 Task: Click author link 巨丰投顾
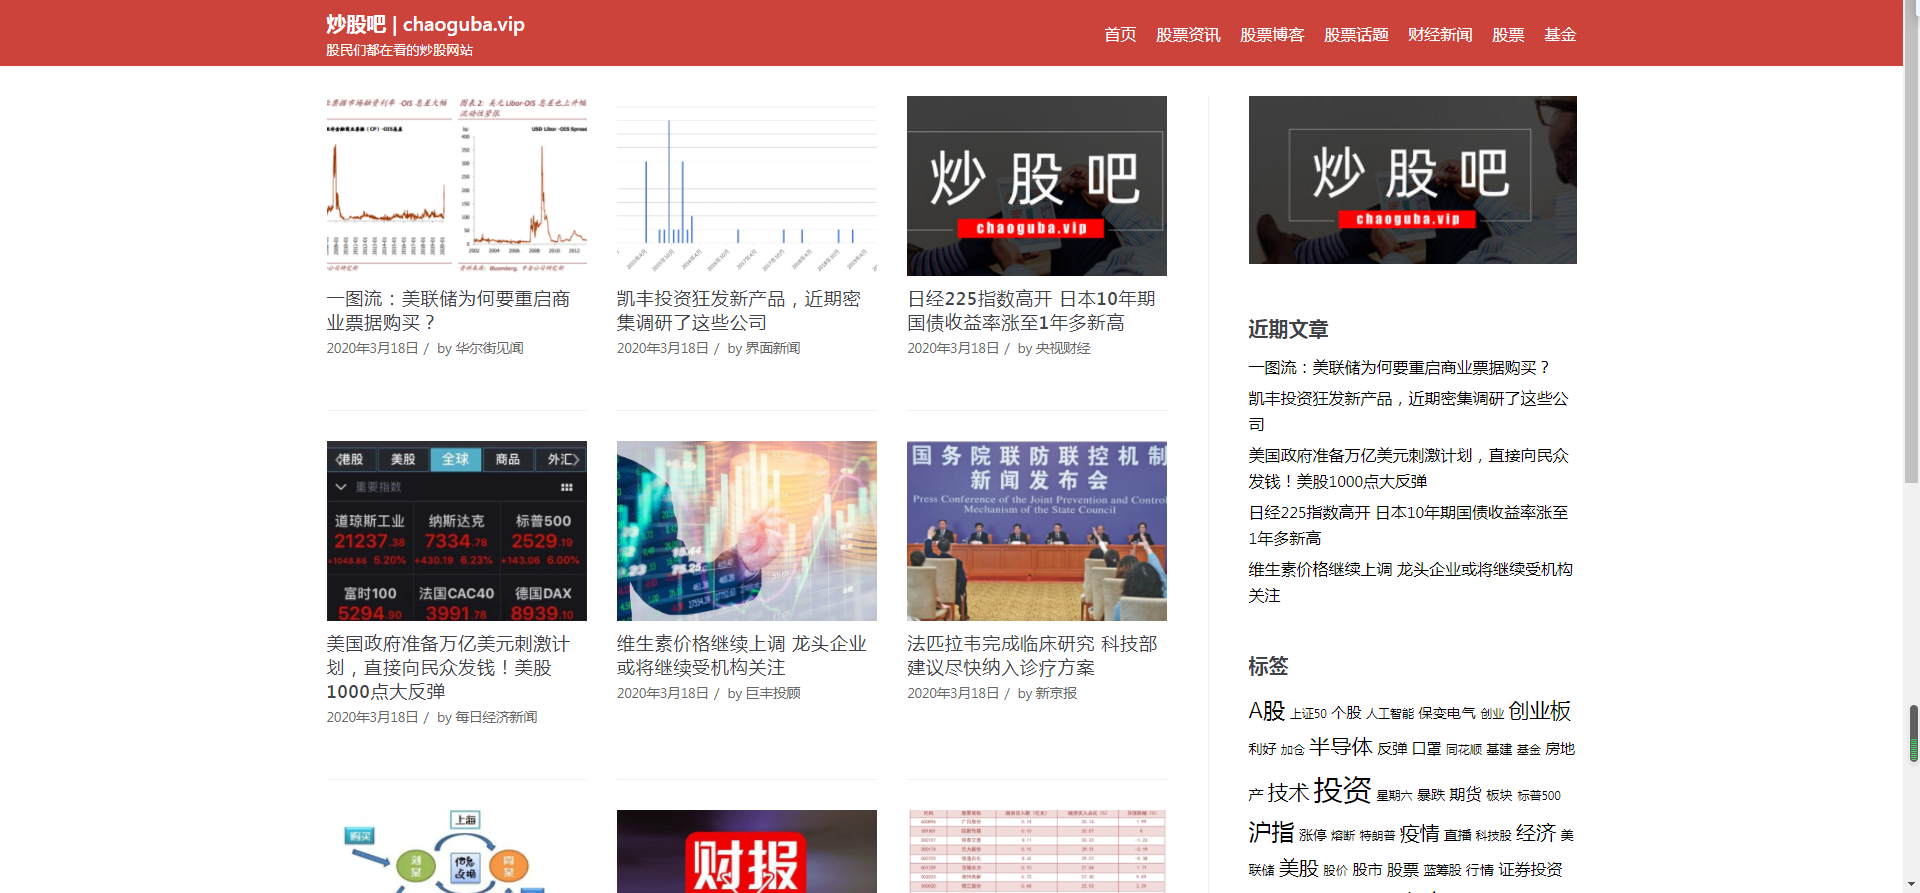(x=772, y=693)
